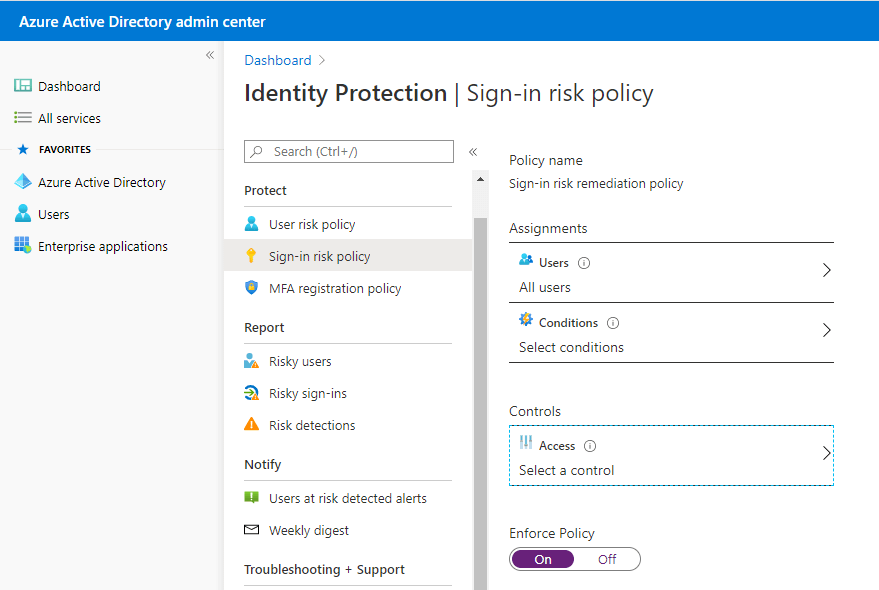Set Enforce Policy to On
Viewport: 879px width, 590px height.
click(x=543, y=559)
